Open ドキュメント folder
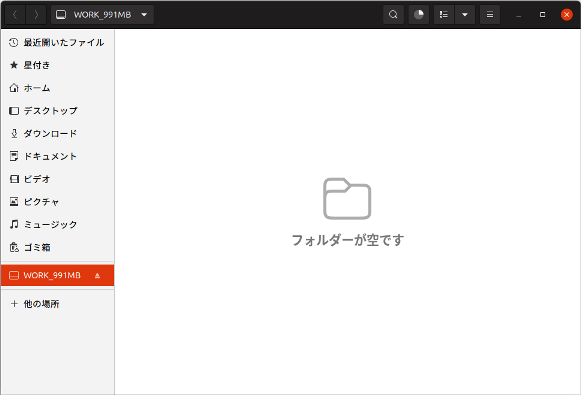581x395 pixels. click(58, 156)
